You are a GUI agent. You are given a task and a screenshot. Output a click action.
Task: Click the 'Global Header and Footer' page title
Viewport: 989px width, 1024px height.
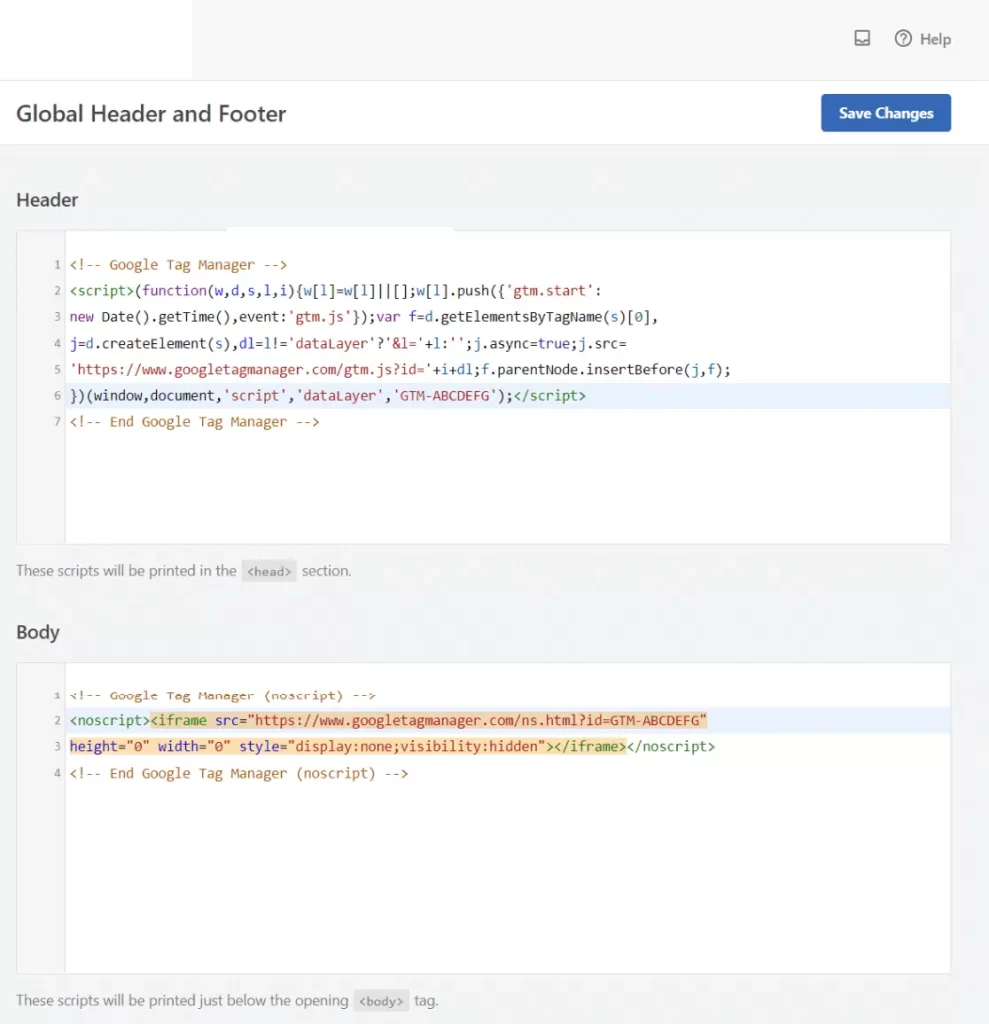(x=151, y=114)
